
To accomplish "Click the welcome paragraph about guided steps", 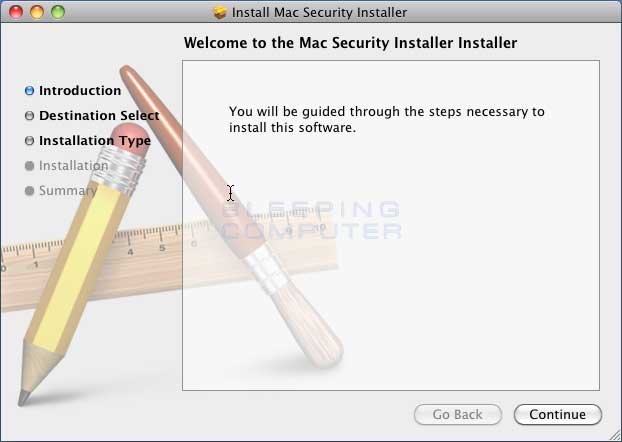I will [x=387, y=119].
